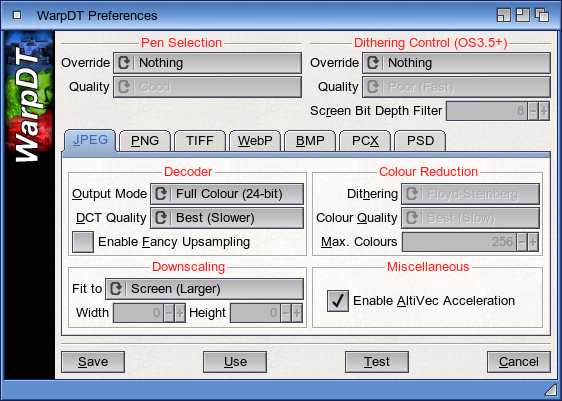Increase Height value with plus button
This screenshot has height=401, width=562.
[297, 313]
